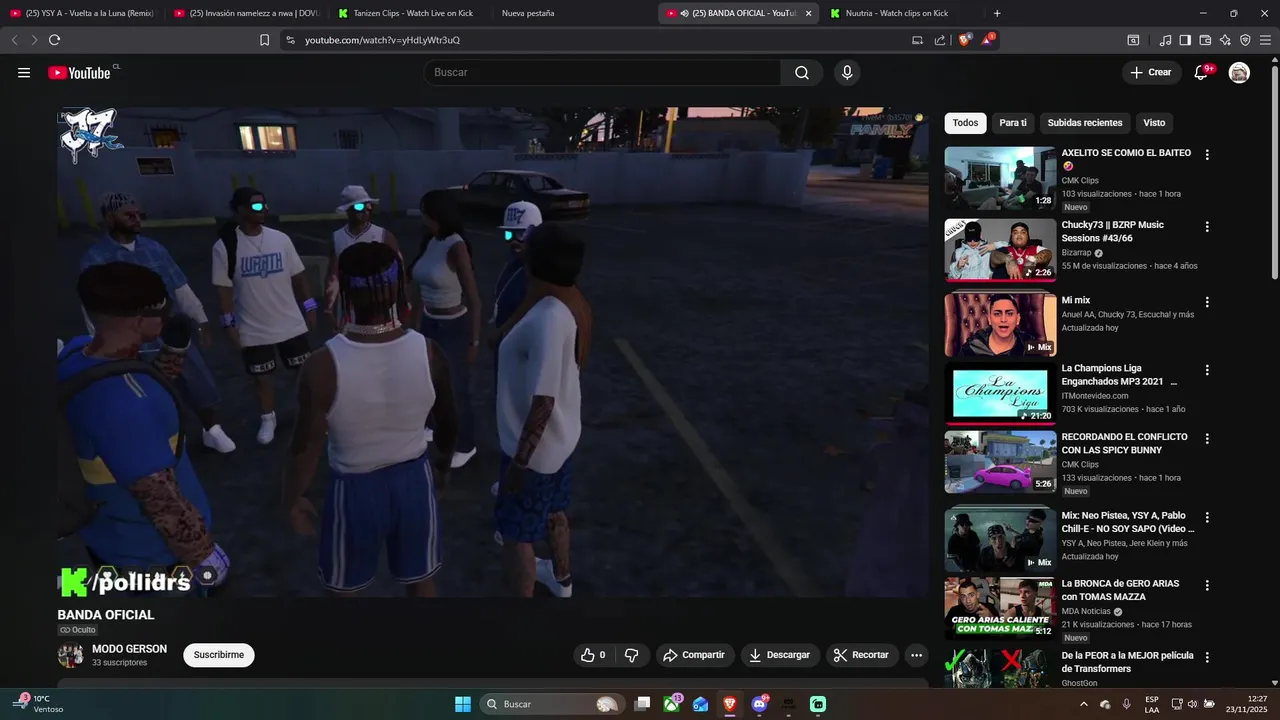
Task: Show hidden system tray icons chevron
Action: point(1083,704)
